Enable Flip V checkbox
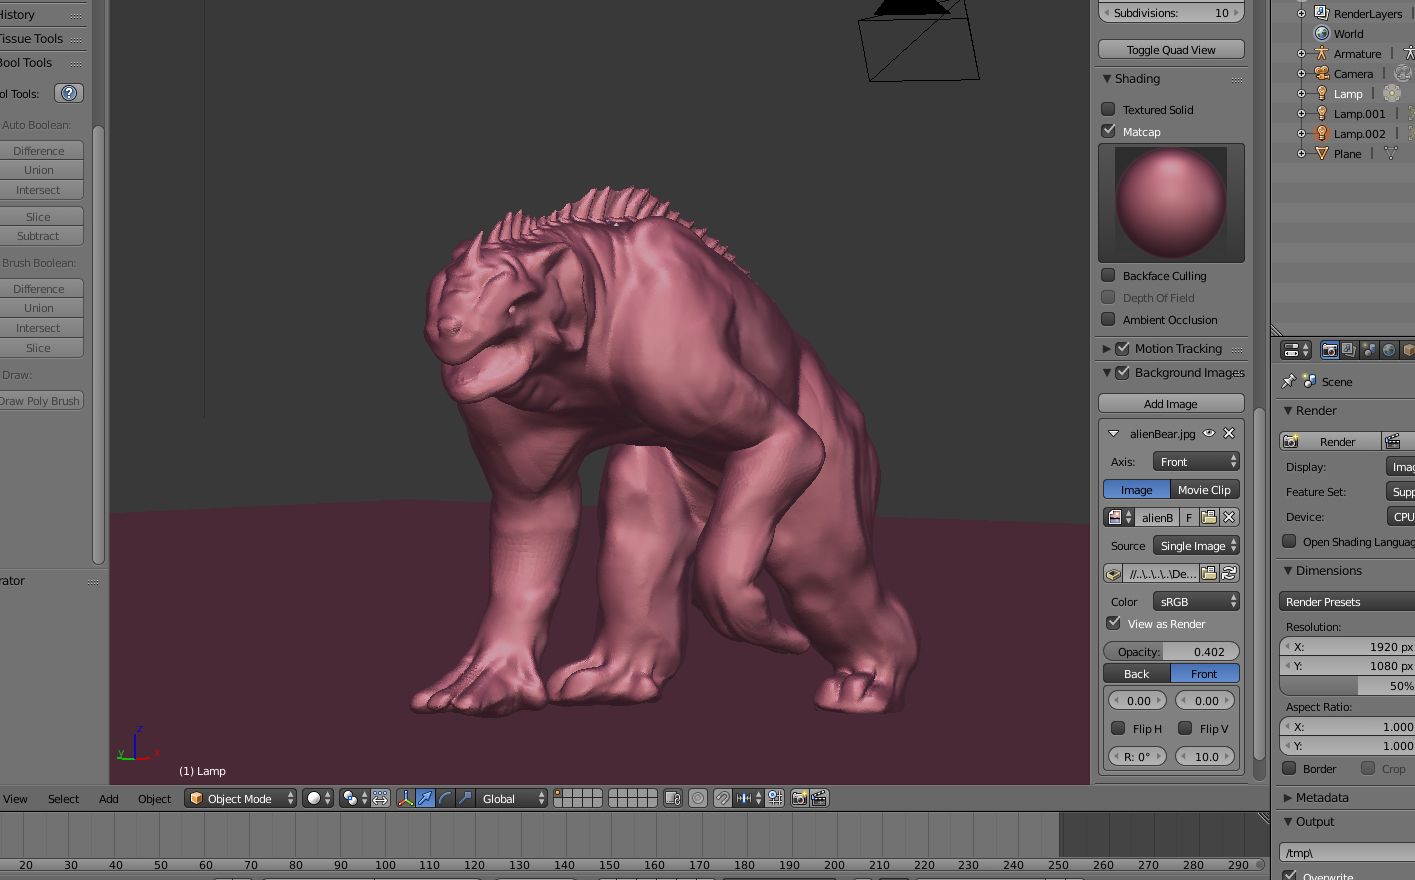Viewport: 1415px width, 880px height. click(1185, 728)
